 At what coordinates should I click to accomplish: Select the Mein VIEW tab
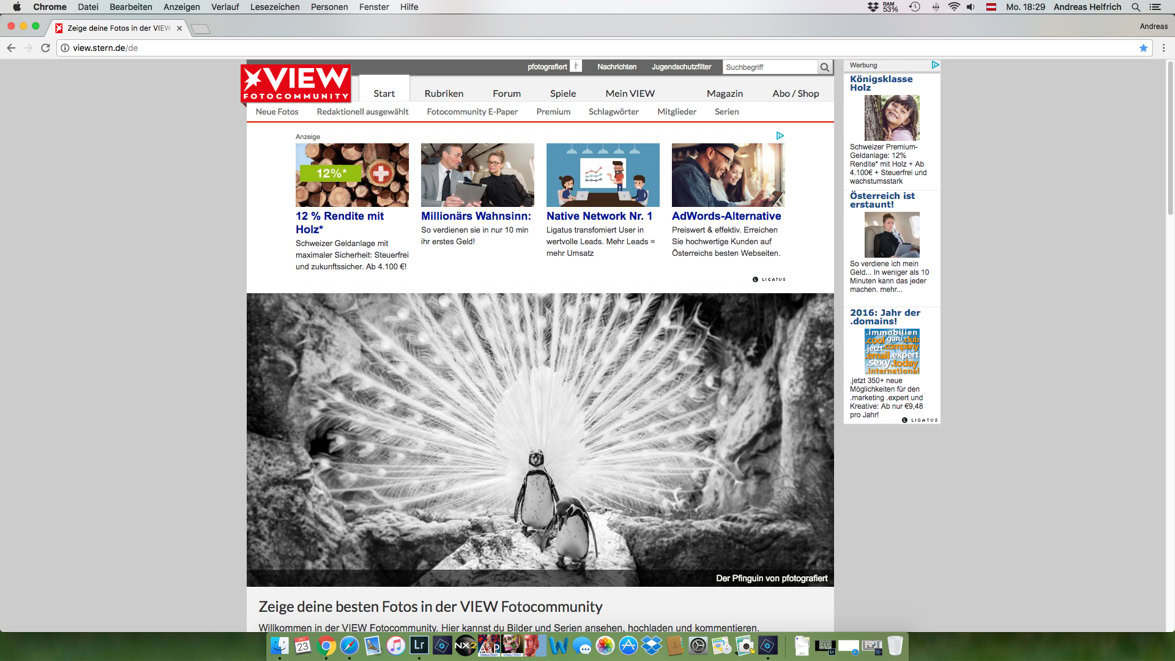click(x=629, y=94)
